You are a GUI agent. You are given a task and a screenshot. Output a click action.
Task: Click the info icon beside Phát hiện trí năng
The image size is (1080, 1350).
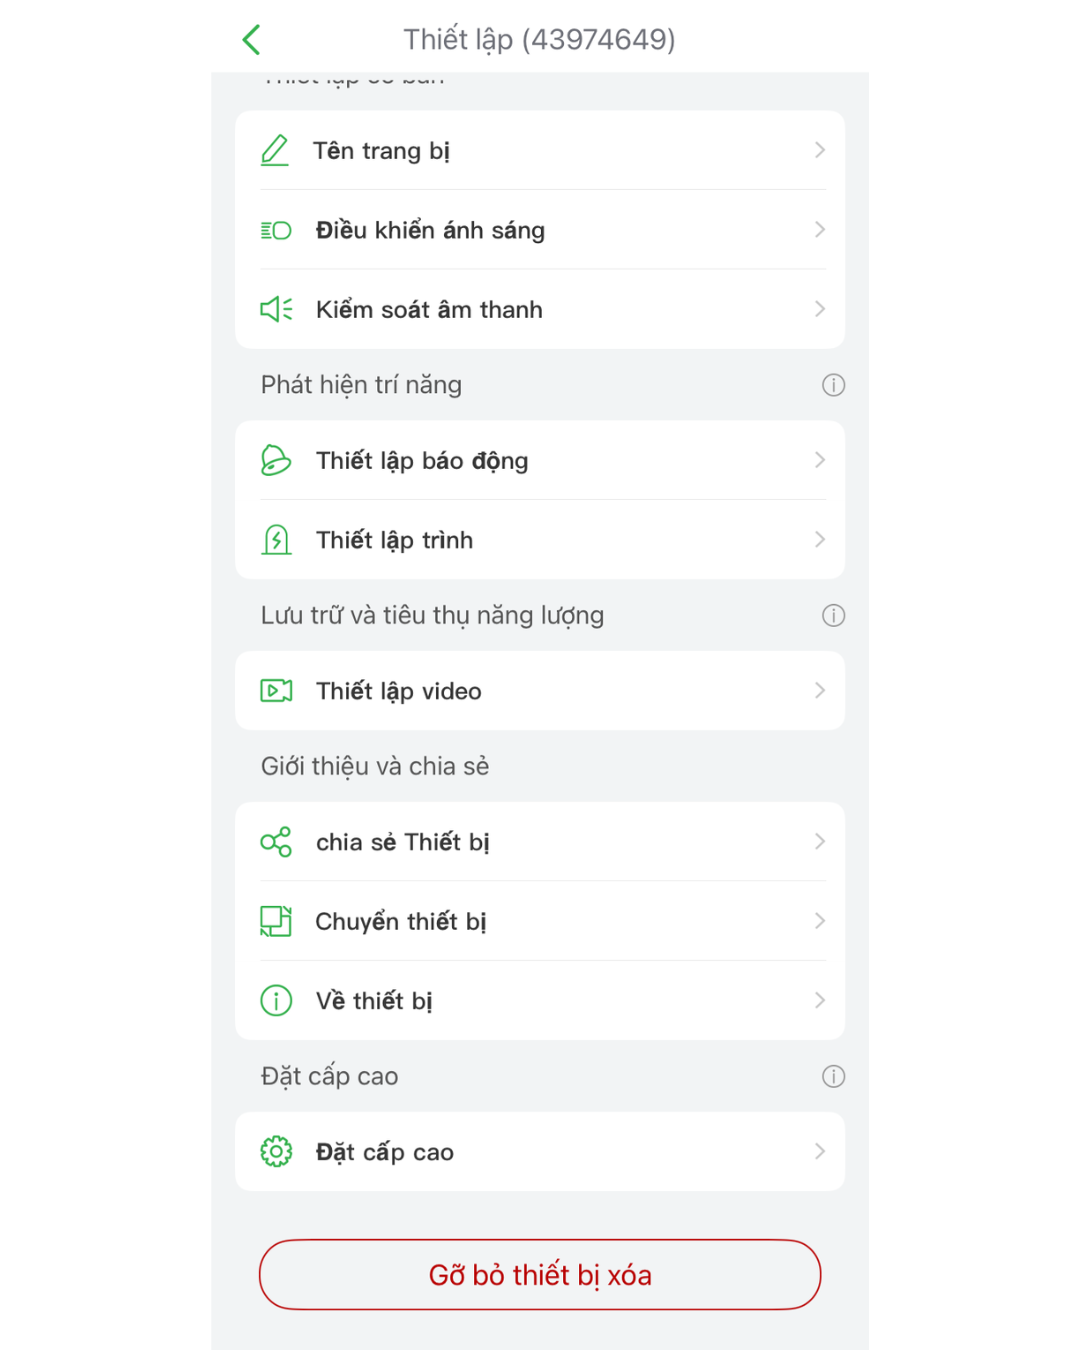(x=833, y=385)
